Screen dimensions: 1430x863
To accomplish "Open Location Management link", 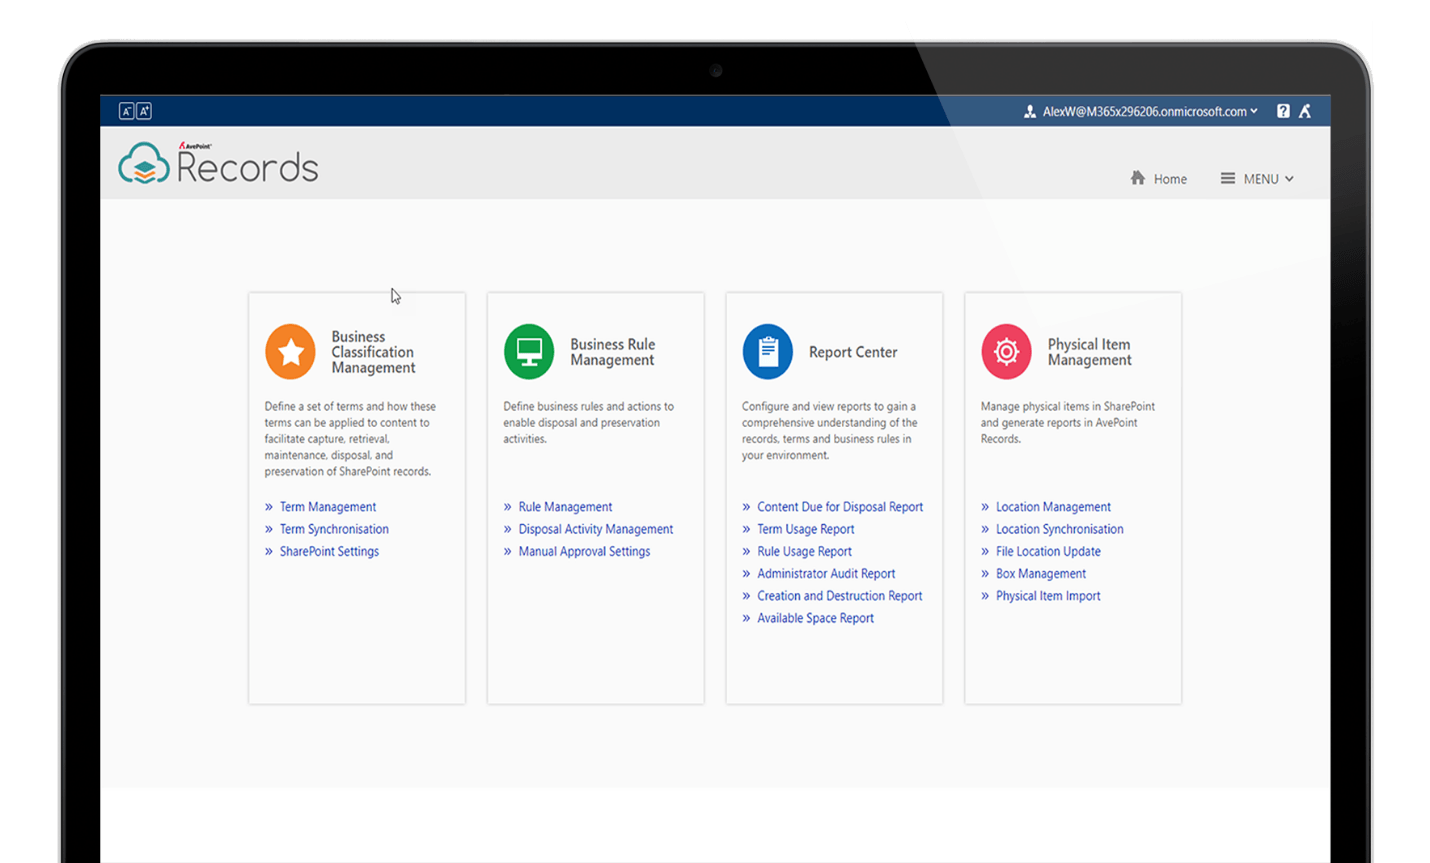I will coord(1053,507).
